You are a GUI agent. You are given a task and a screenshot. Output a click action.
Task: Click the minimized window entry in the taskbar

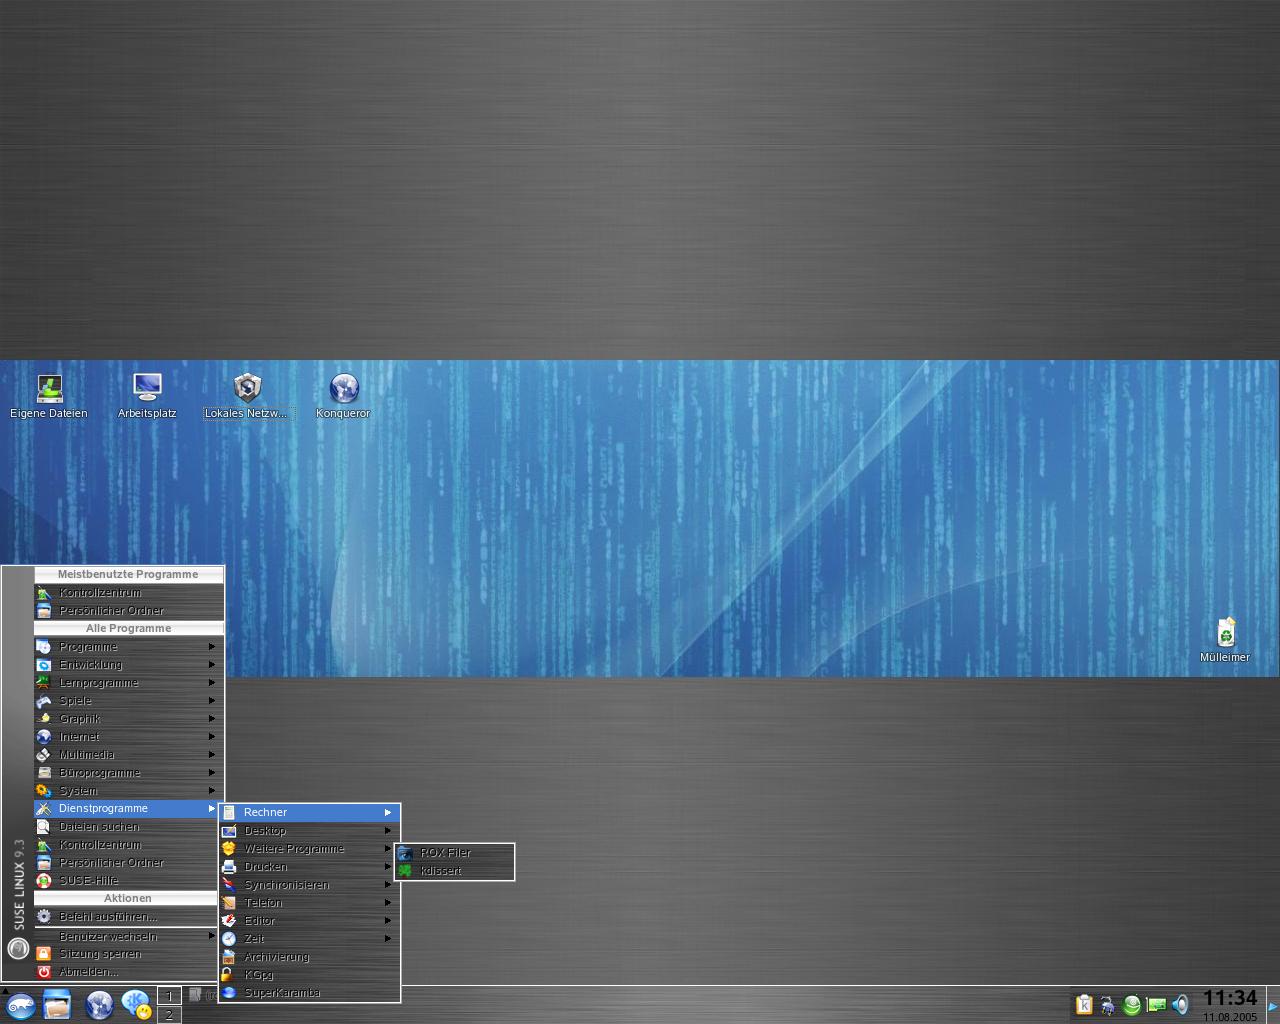pyautogui.click(x=203, y=995)
